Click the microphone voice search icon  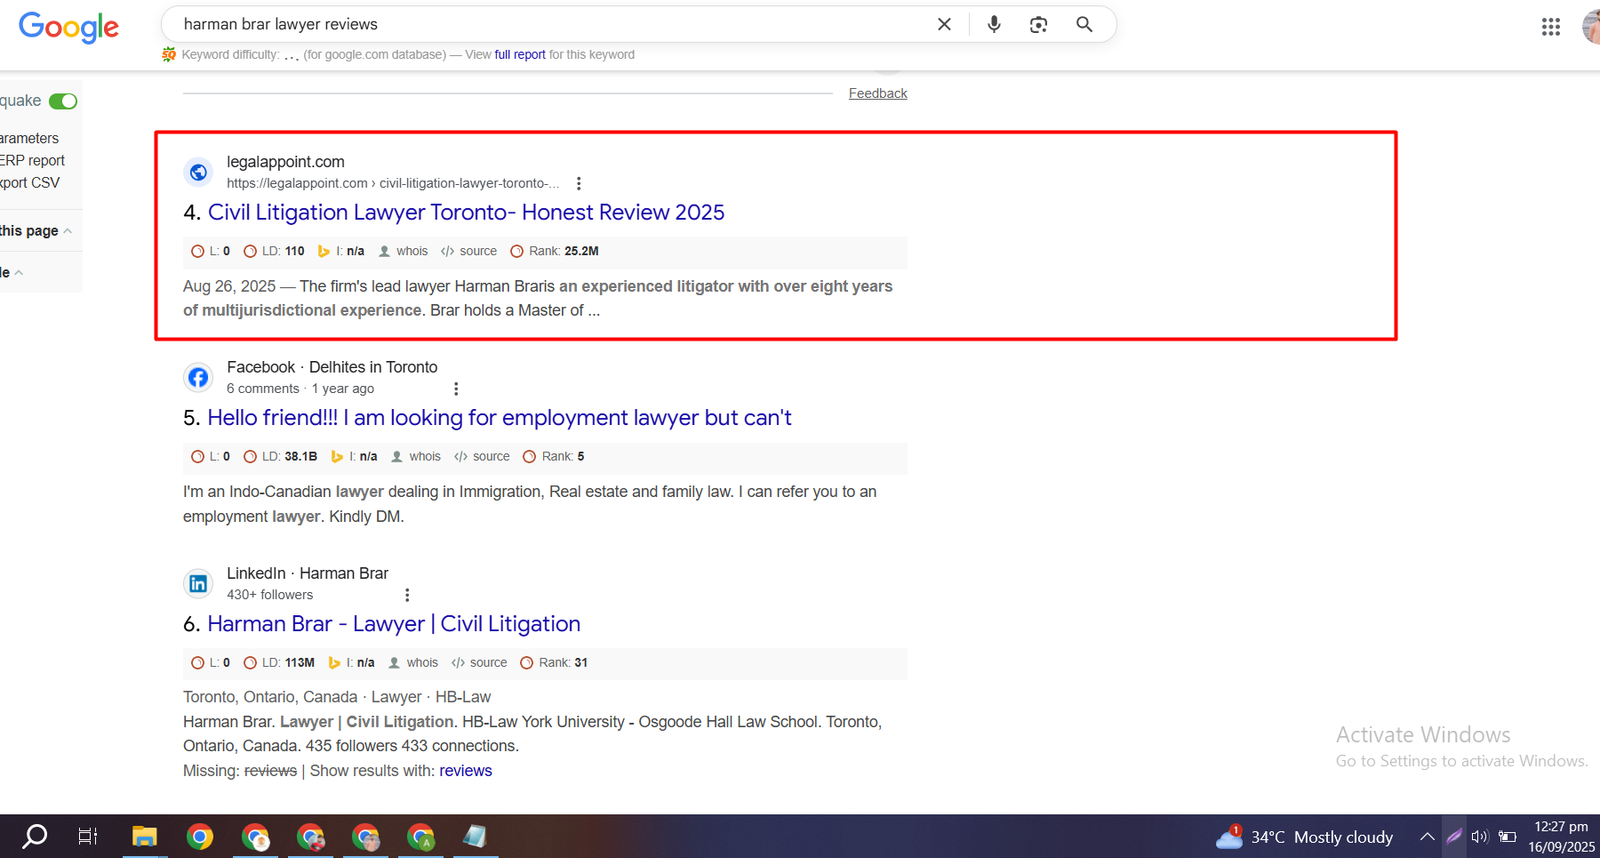click(x=993, y=24)
